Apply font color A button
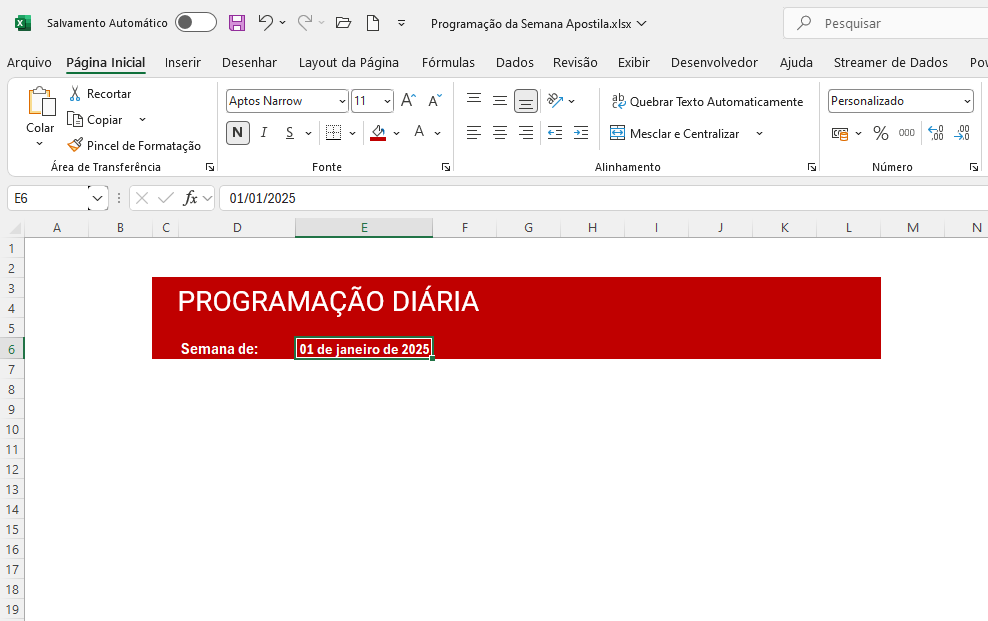Image resolution: width=988 pixels, height=621 pixels. click(x=419, y=132)
